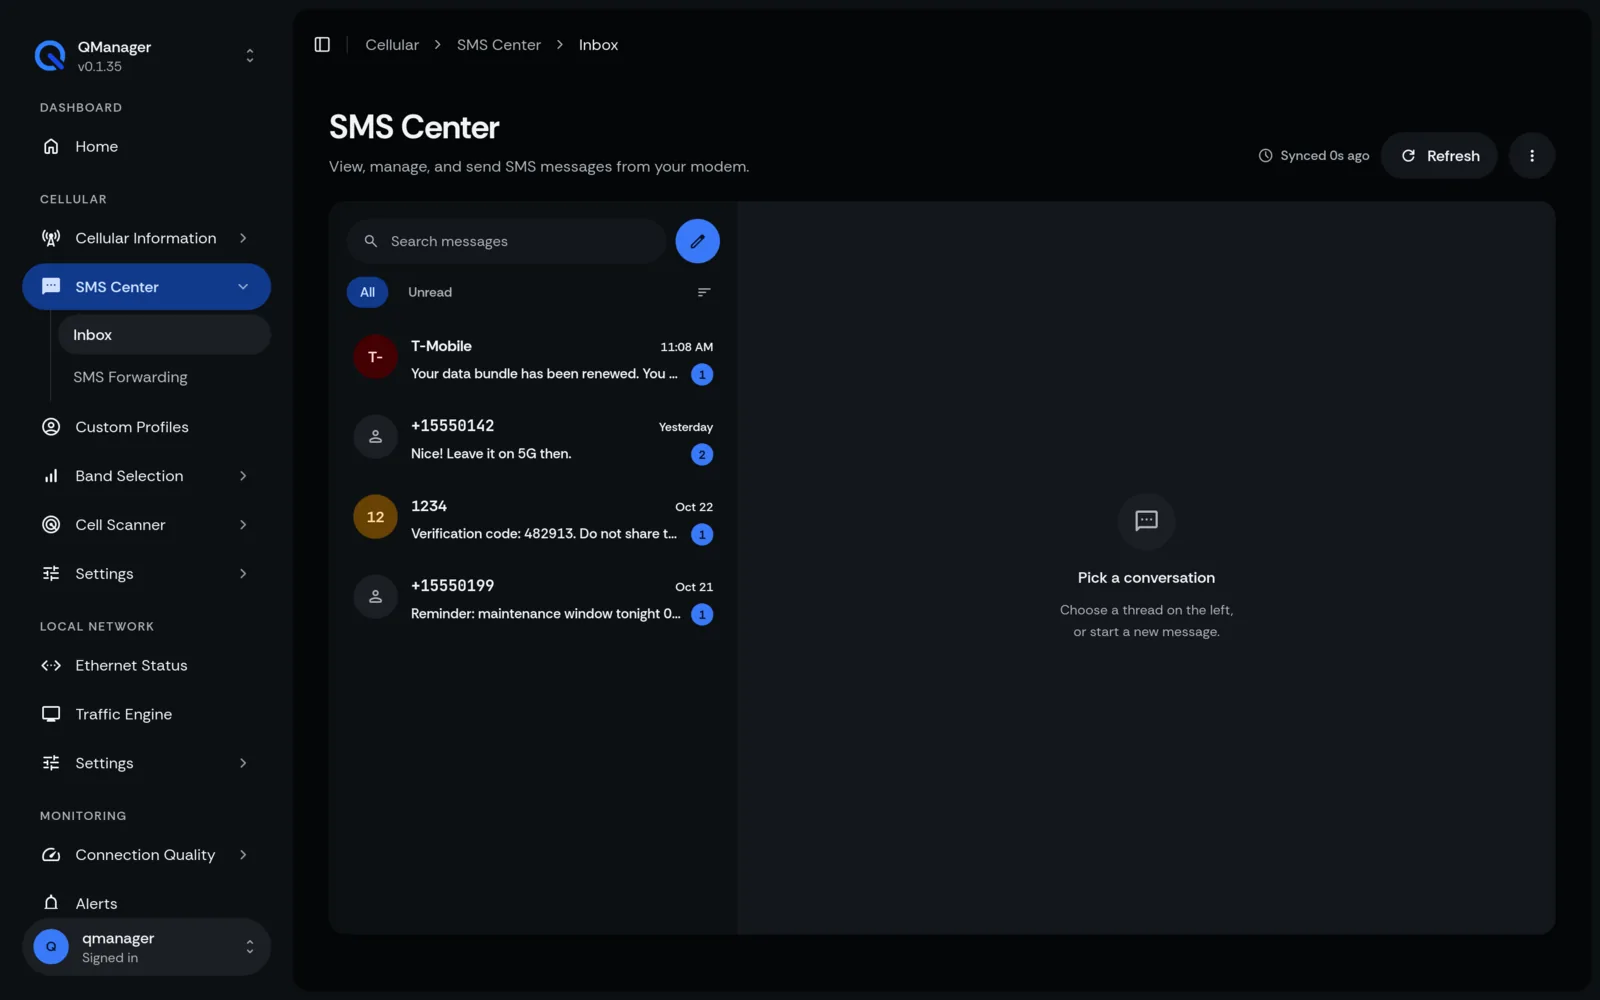Click the 'Pick a conversation' chat bubble icon
The width and height of the screenshot is (1600, 1000).
coord(1146,521)
